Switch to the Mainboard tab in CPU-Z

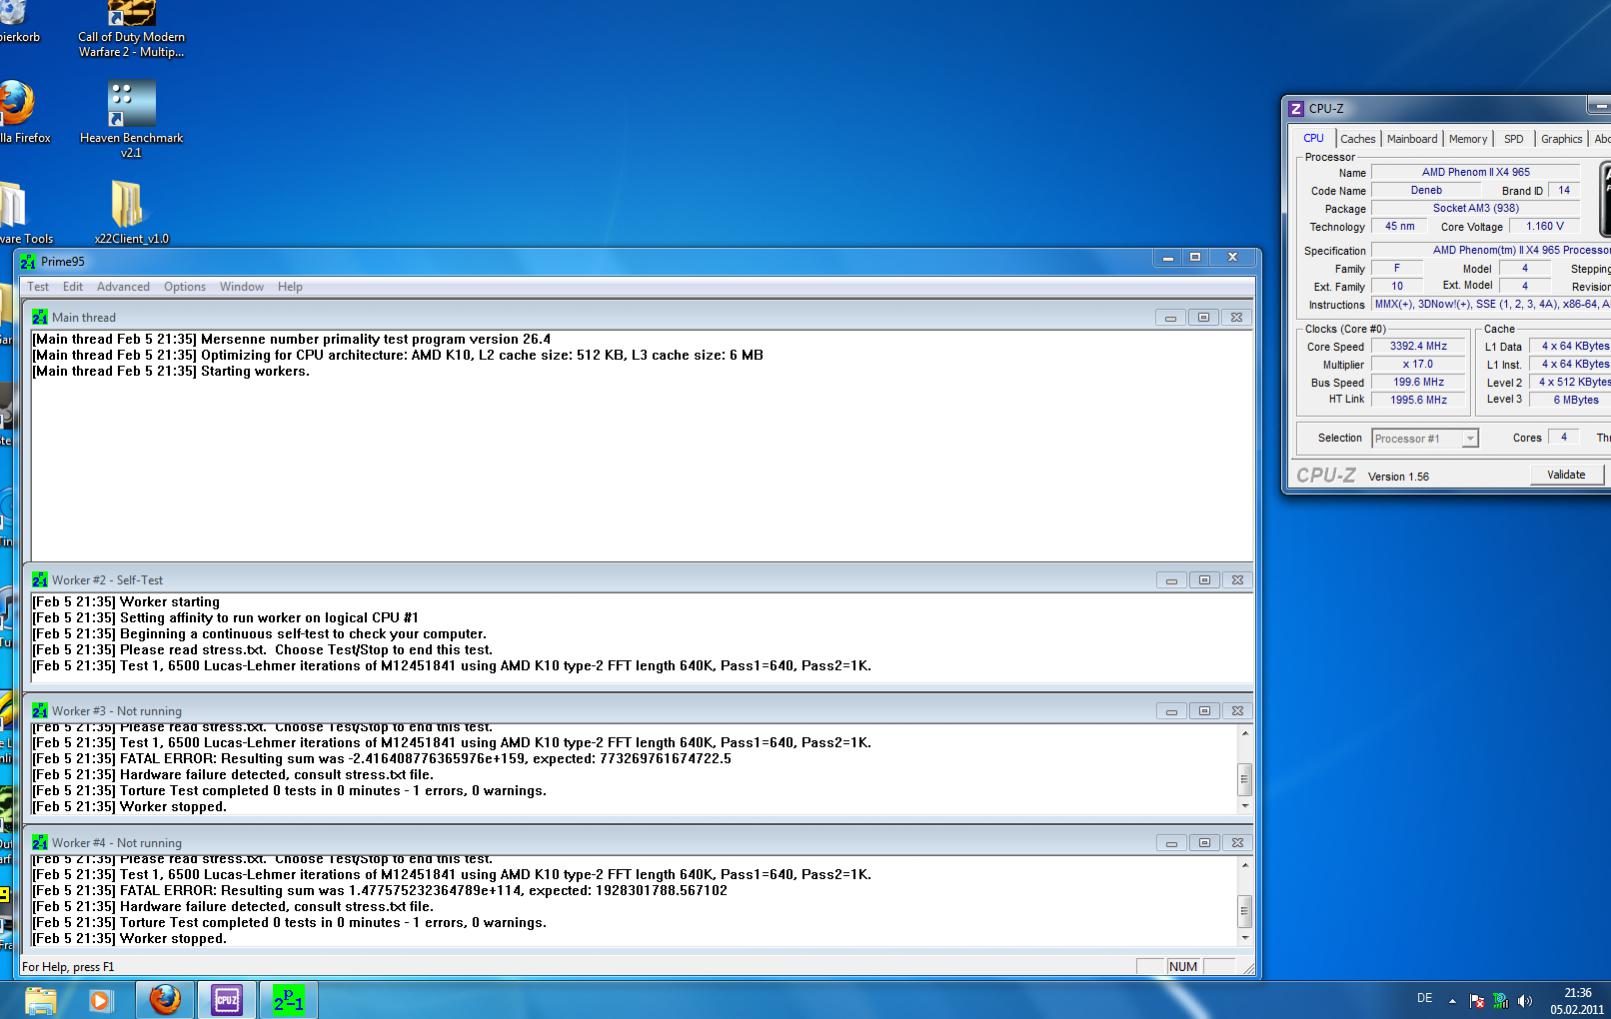coord(1412,139)
